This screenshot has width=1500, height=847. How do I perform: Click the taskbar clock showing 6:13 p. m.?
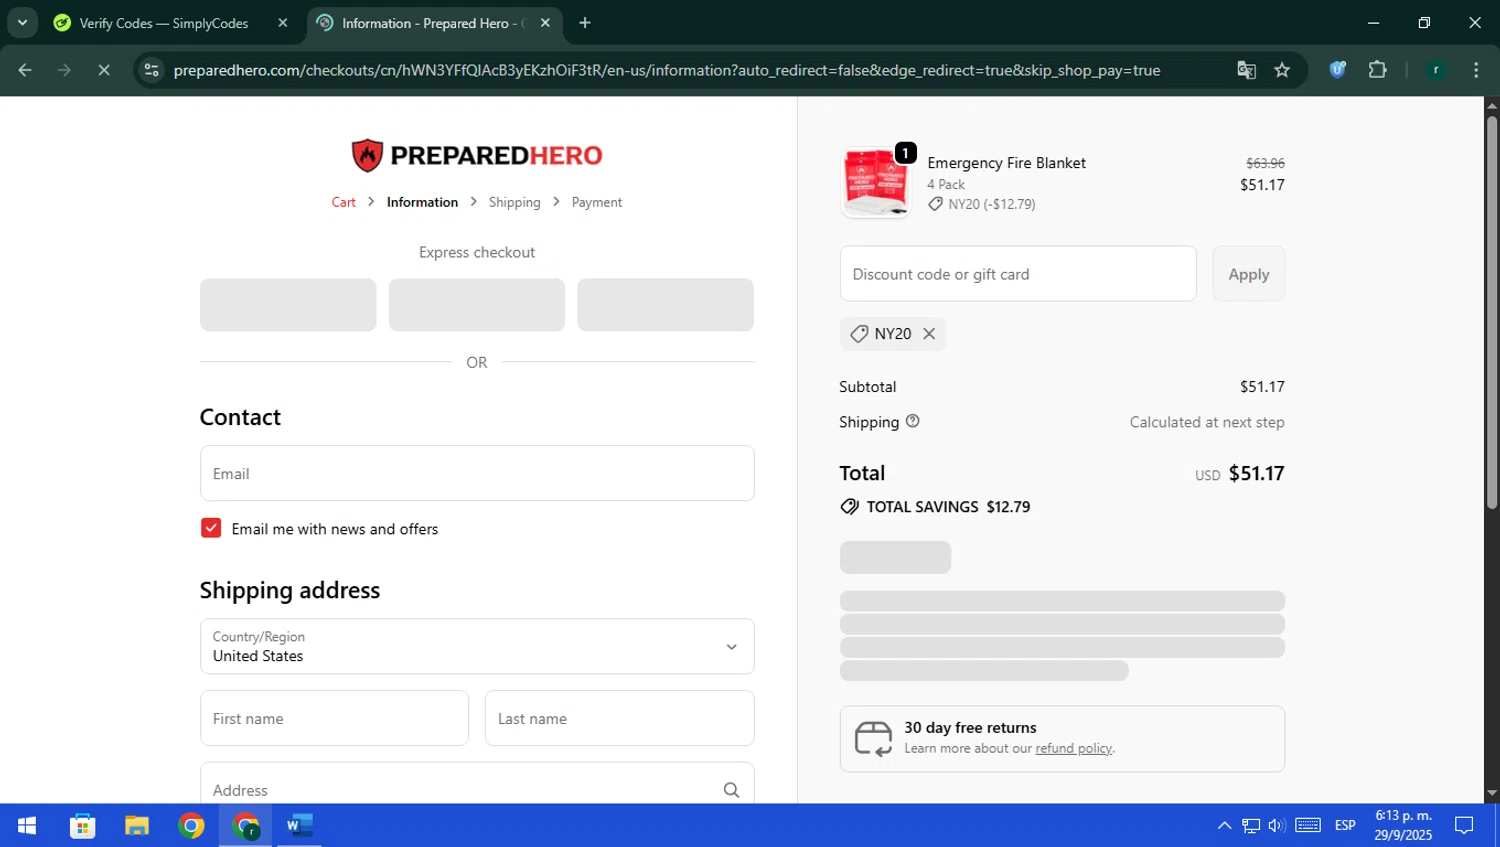[x=1403, y=826]
